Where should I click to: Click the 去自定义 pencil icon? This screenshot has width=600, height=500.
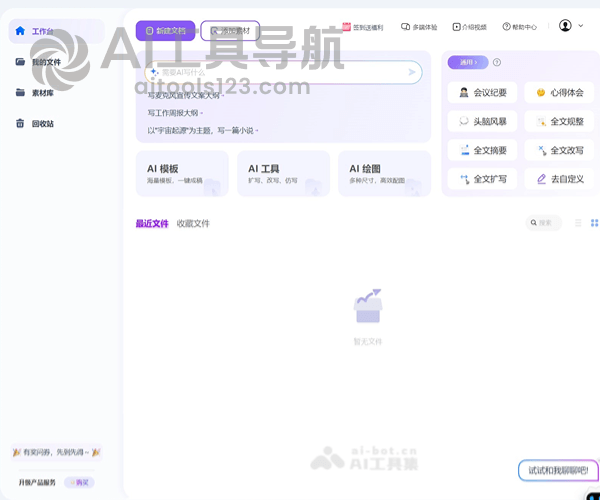click(x=541, y=179)
